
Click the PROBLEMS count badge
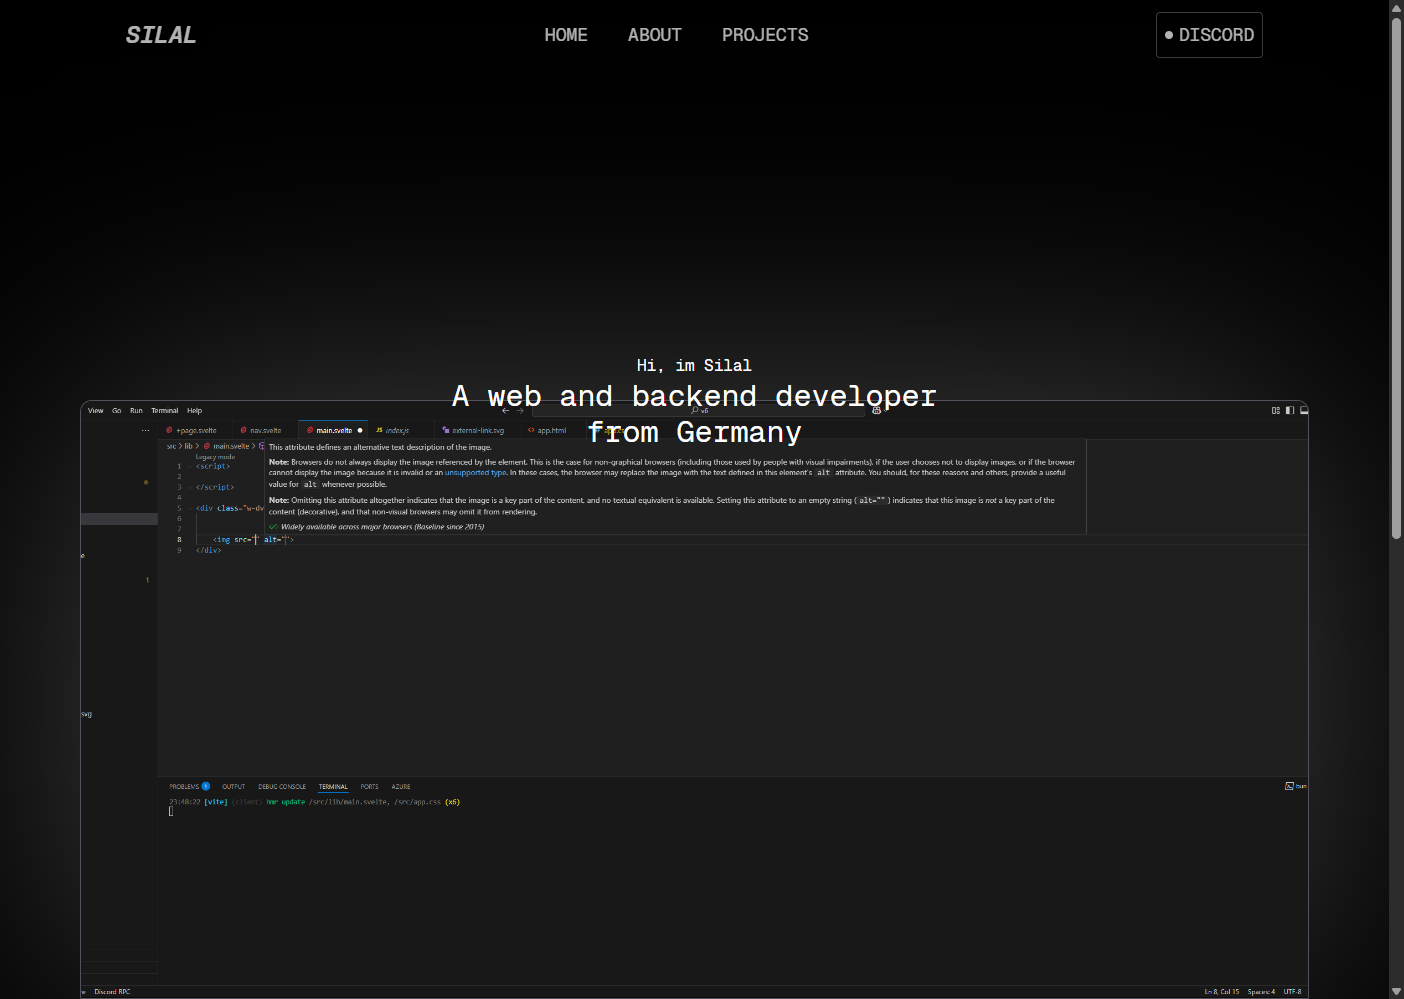tap(207, 786)
